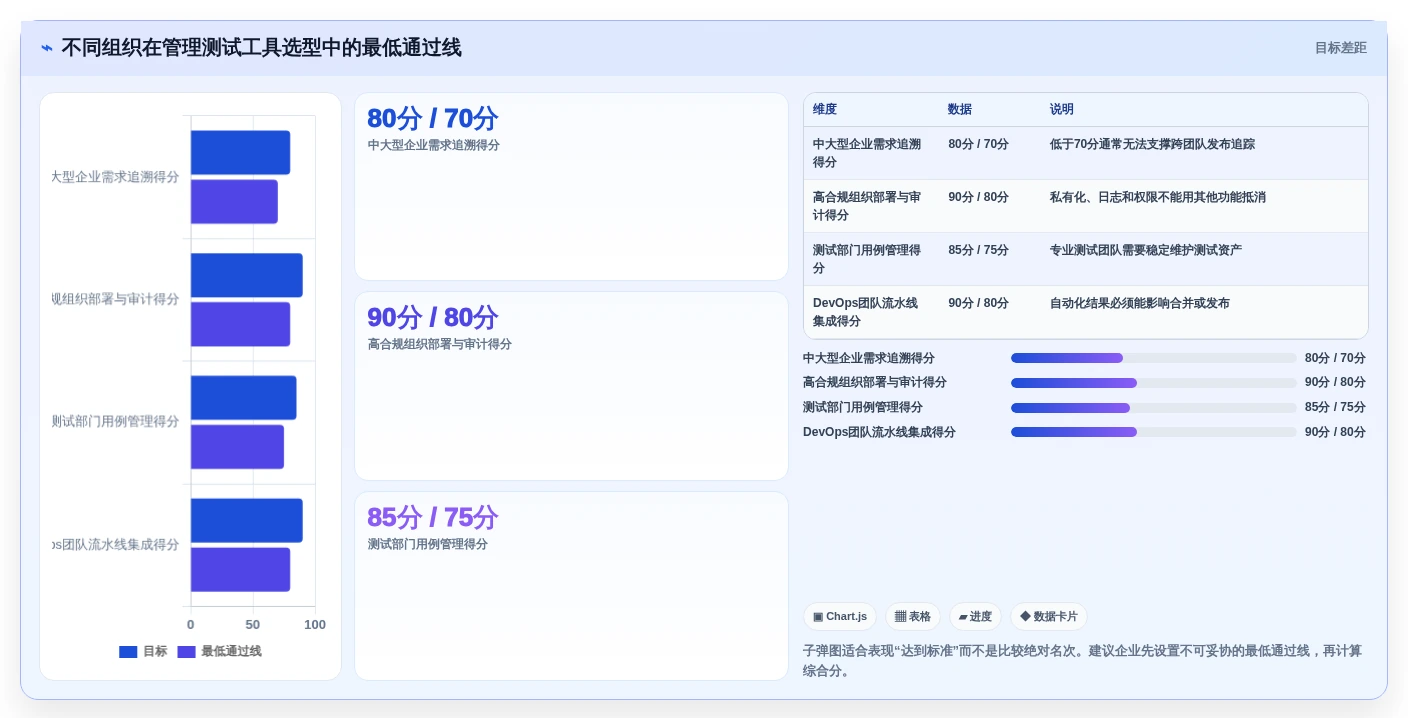This screenshot has height=718, width=1408.
Task: Click the footer note about 子弹图
Action: [x=1083, y=661]
